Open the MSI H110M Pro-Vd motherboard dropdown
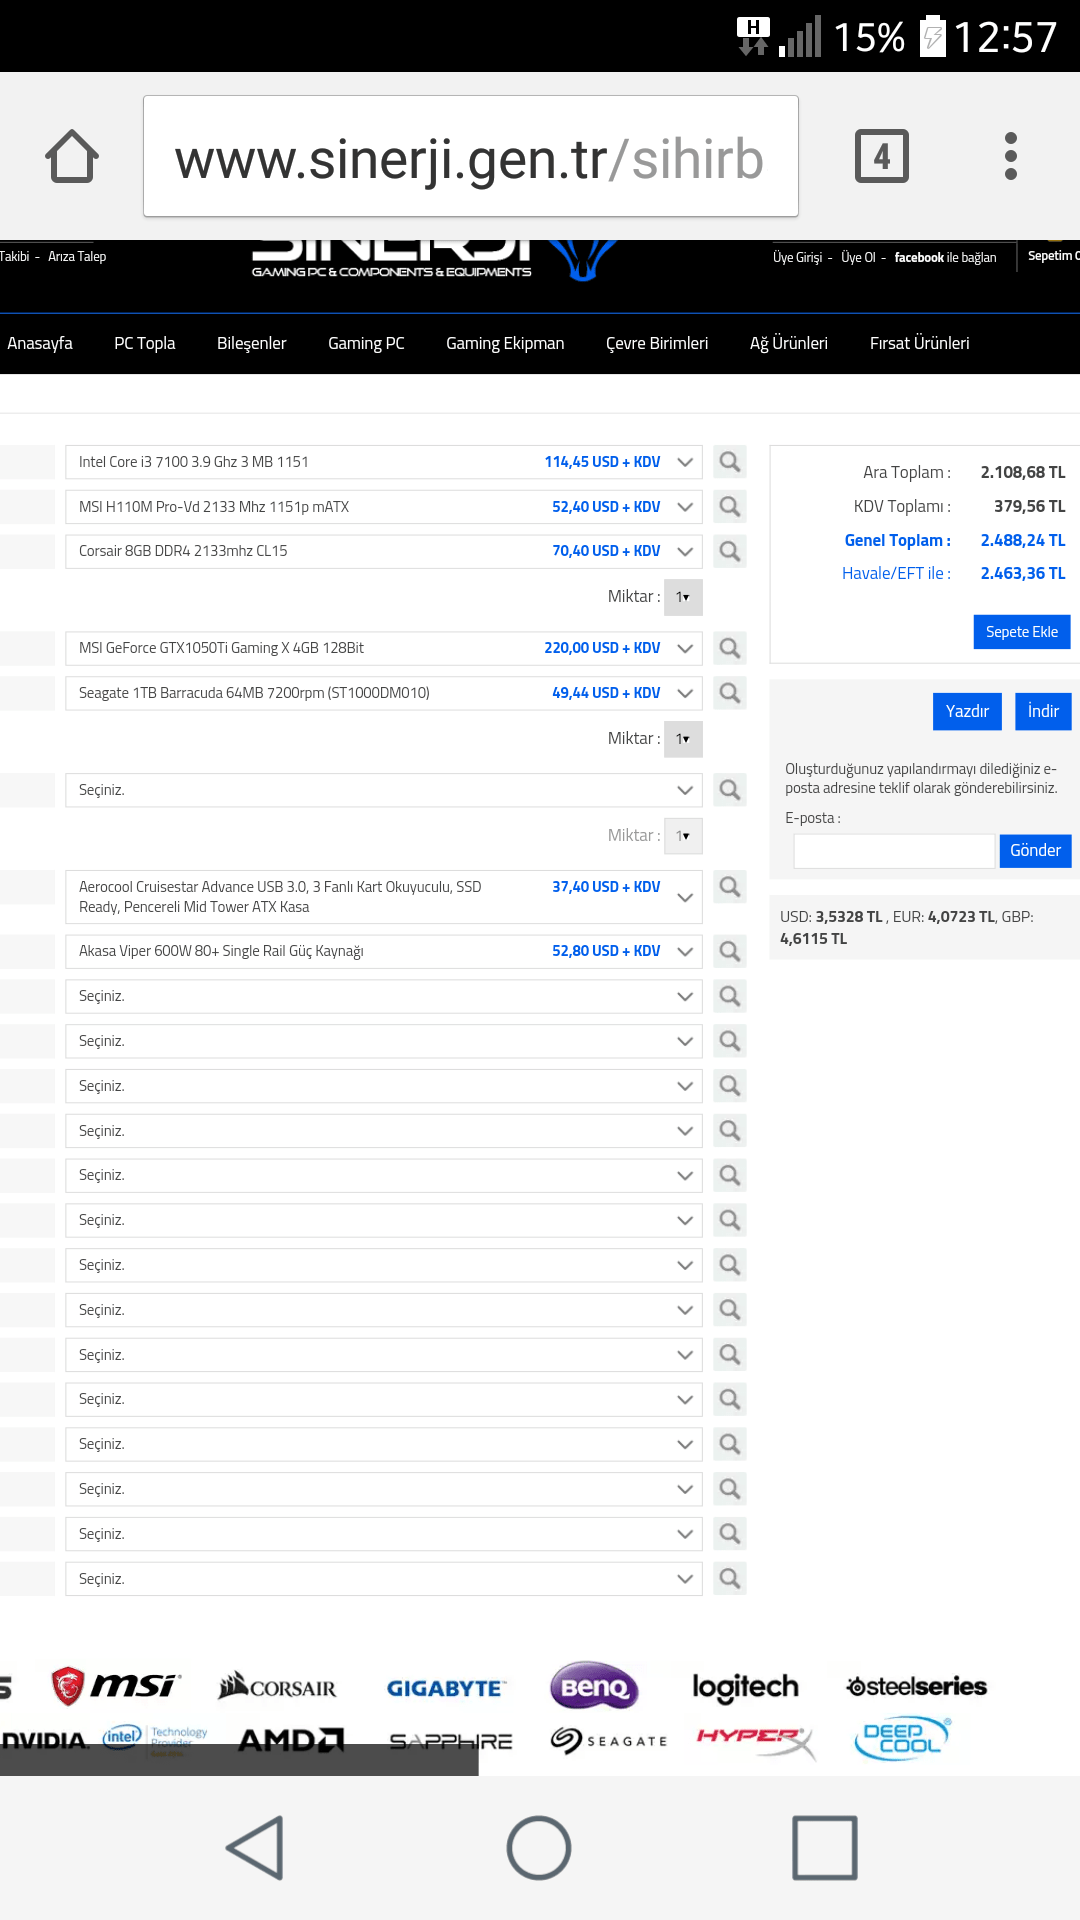 685,507
